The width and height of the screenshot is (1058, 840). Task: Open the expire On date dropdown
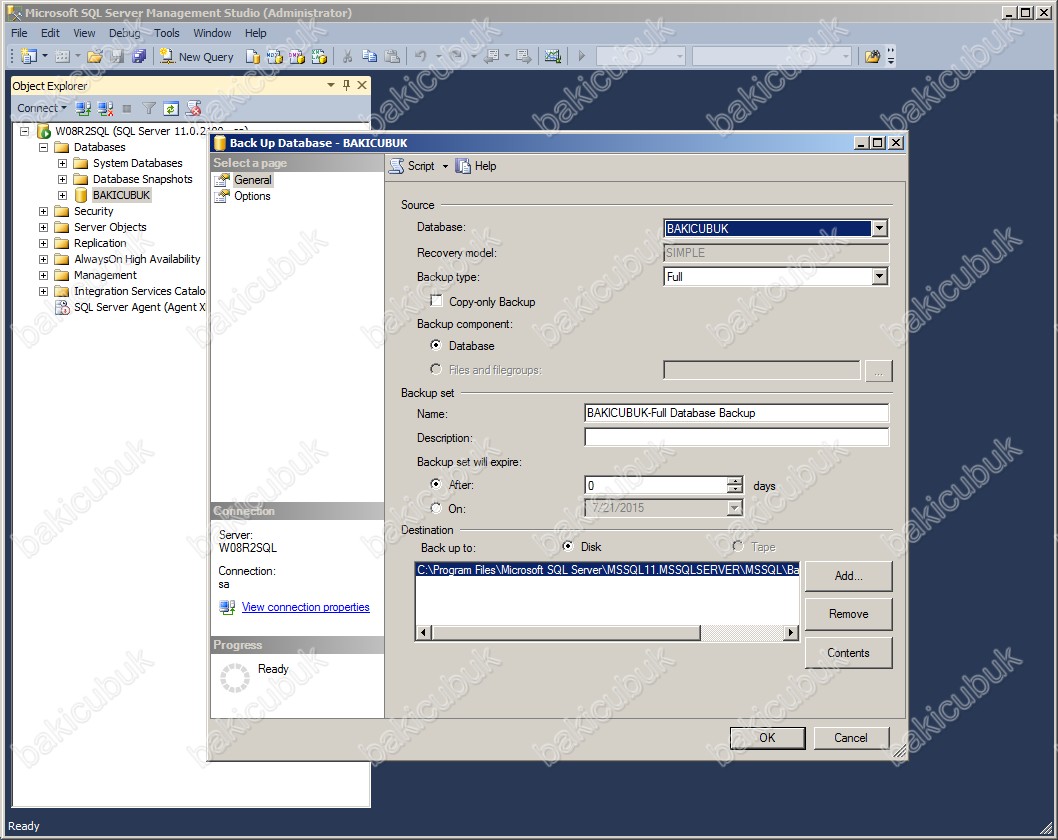pos(735,508)
